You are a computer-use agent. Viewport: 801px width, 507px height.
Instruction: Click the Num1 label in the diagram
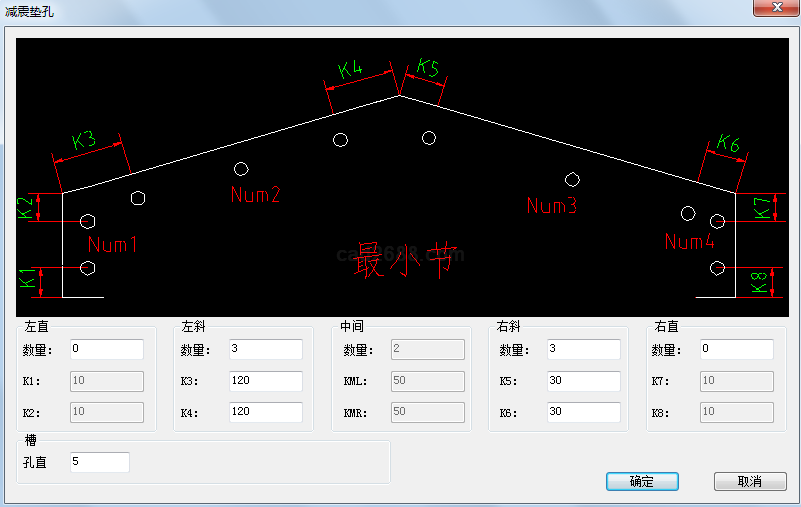coord(112,244)
